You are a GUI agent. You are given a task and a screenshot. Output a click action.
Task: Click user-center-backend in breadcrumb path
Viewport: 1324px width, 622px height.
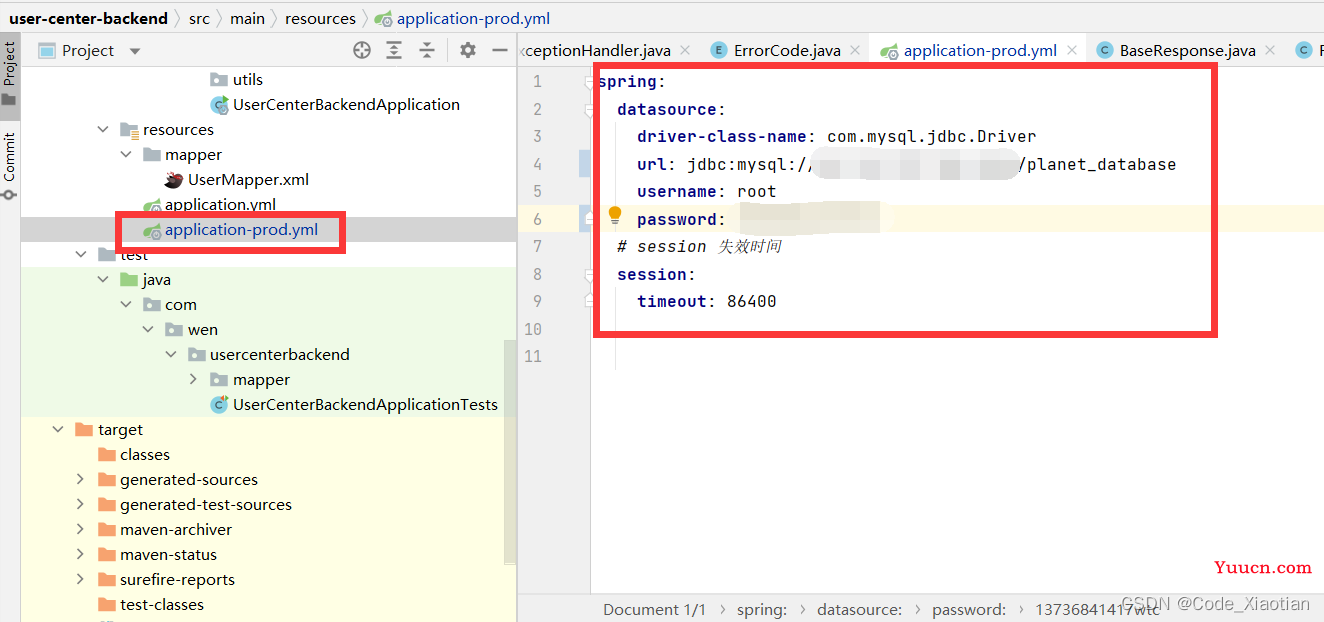88,18
